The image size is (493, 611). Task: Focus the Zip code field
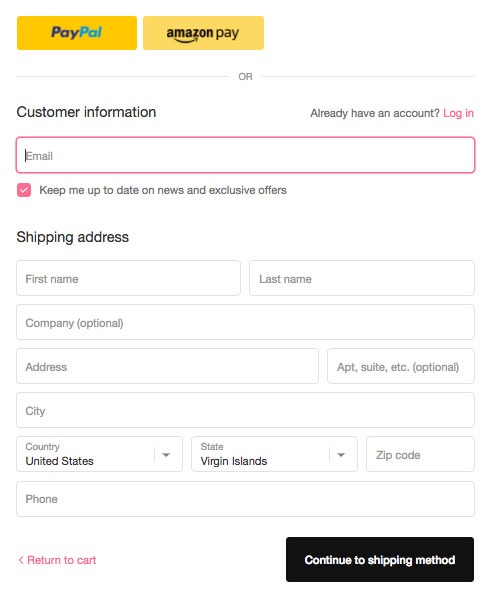(x=421, y=454)
